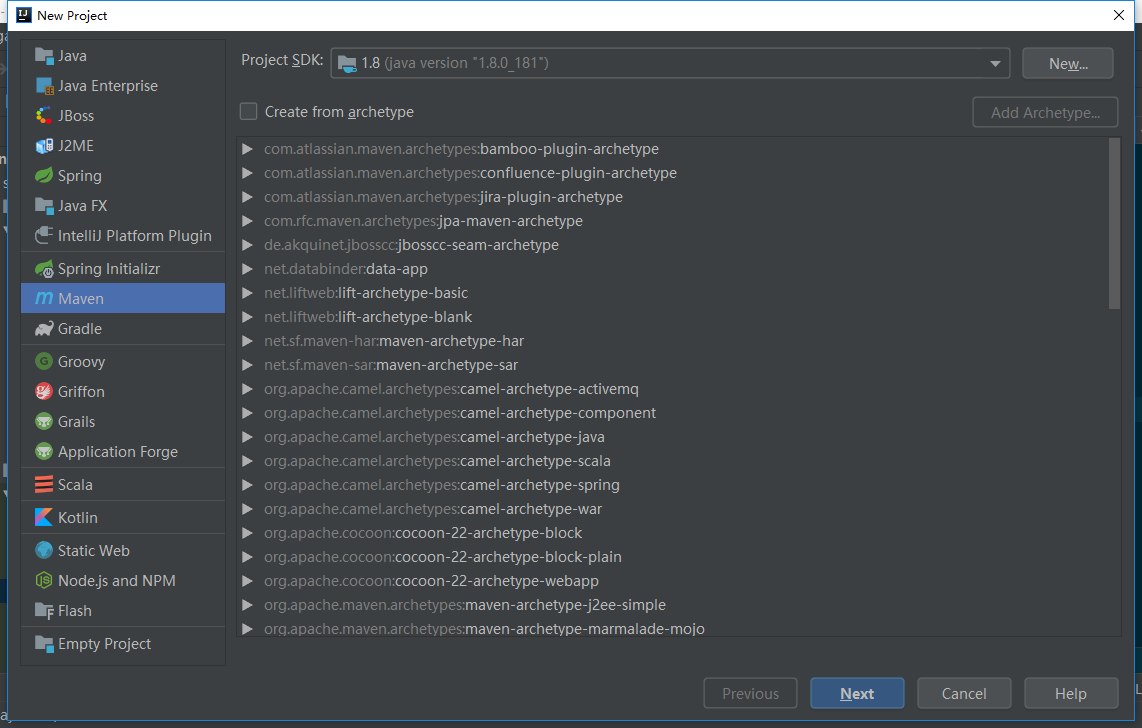Close the New Project dialog
Screen dimensions: 1142x728
[1119, 15]
